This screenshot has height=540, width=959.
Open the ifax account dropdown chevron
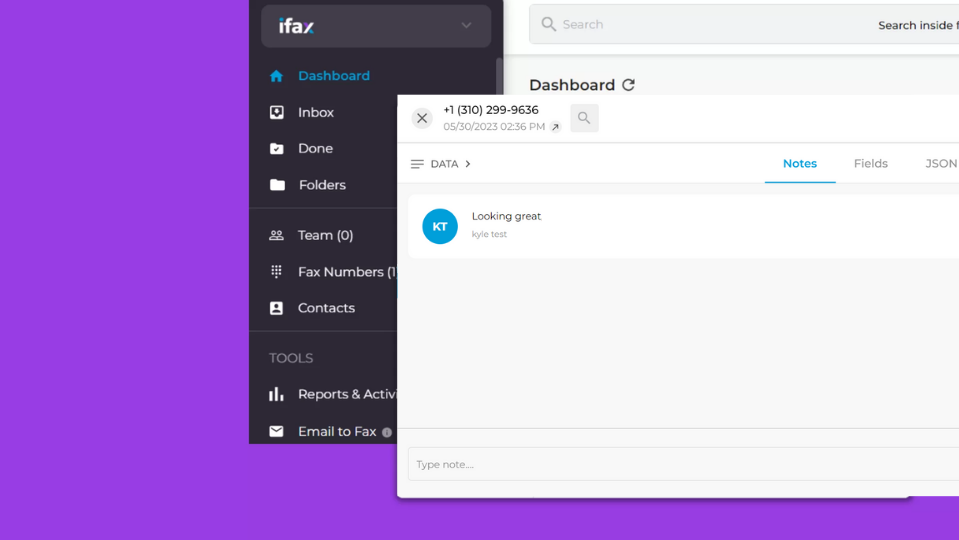pyautogui.click(x=466, y=26)
